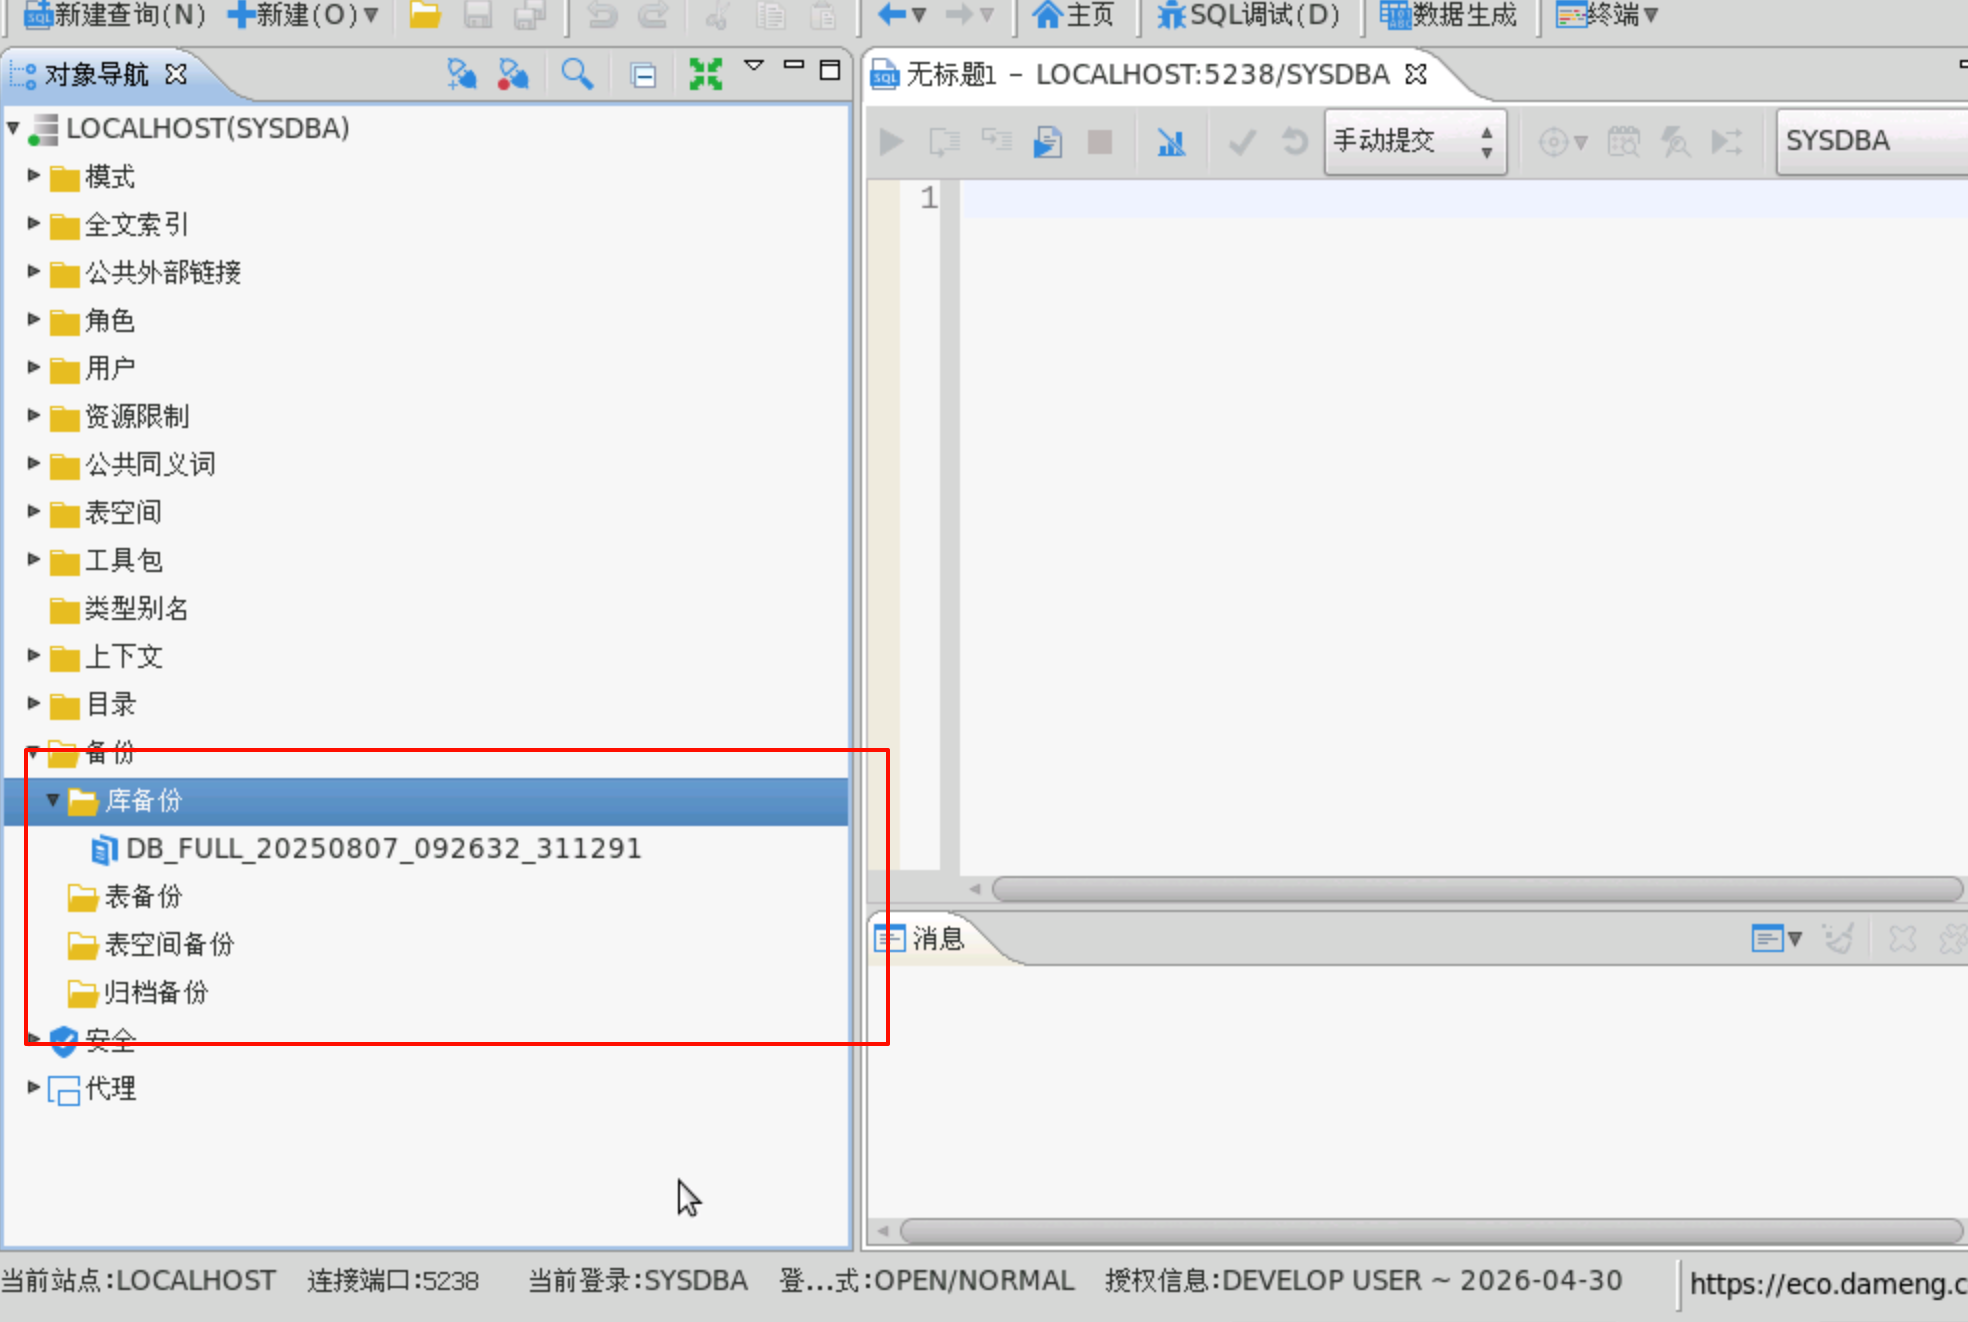Click the 新建查询(N) button
The height and width of the screenshot is (1322, 1968).
pyautogui.click(x=114, y=15)
